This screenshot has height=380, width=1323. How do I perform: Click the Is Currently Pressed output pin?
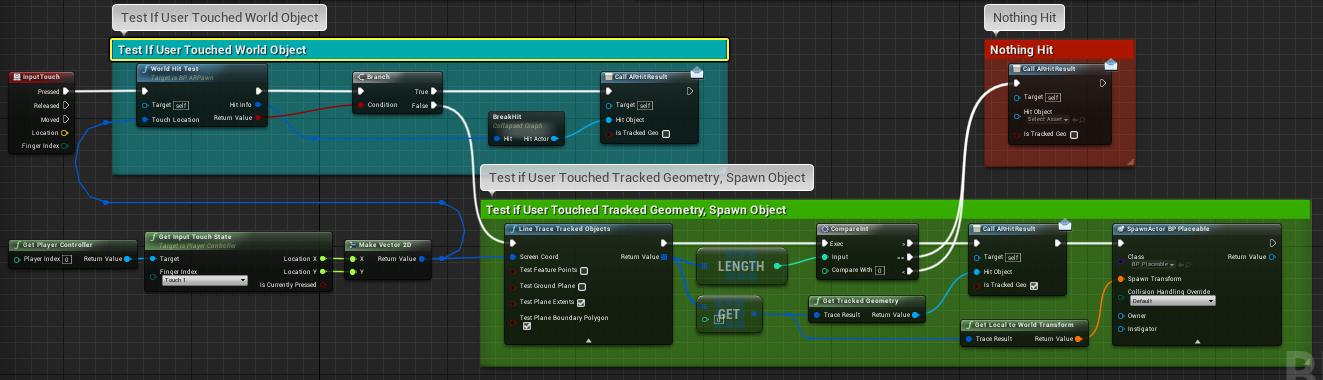[324, 285]
